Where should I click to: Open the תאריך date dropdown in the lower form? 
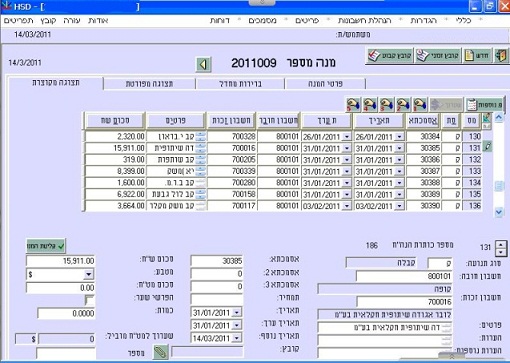point(237,312)
